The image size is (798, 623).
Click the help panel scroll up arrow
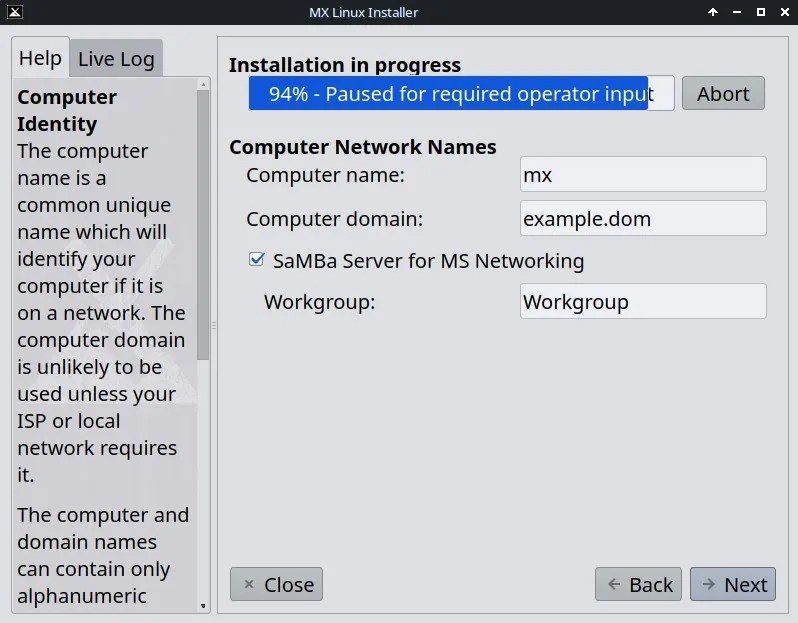click(x=203, y=84)
